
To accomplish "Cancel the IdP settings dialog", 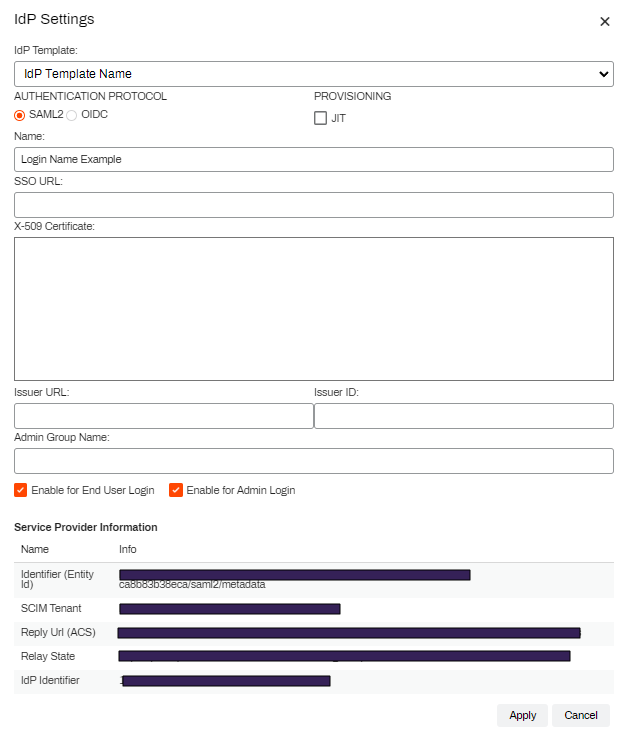I will pos(580,715).
